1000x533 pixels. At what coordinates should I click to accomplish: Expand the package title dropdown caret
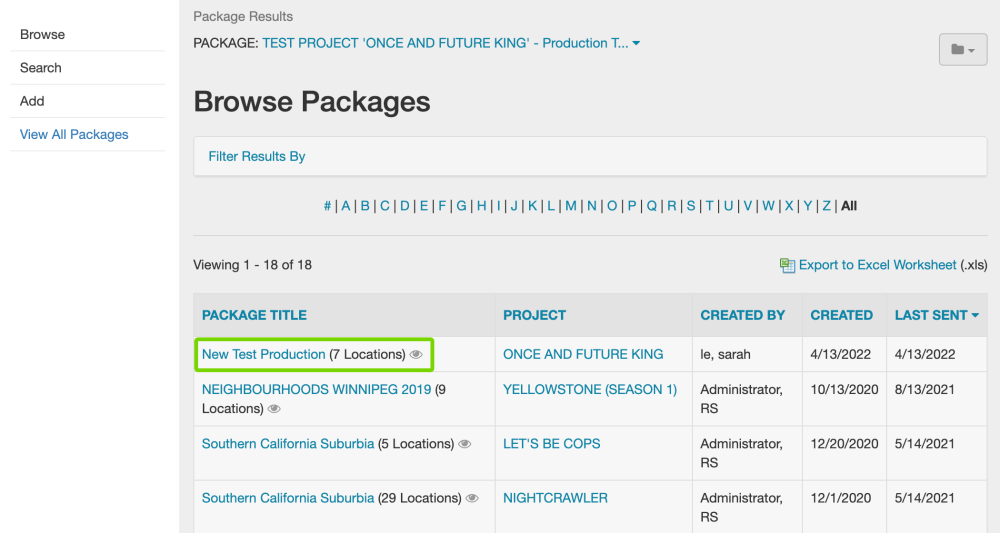(x=636, y=44)
